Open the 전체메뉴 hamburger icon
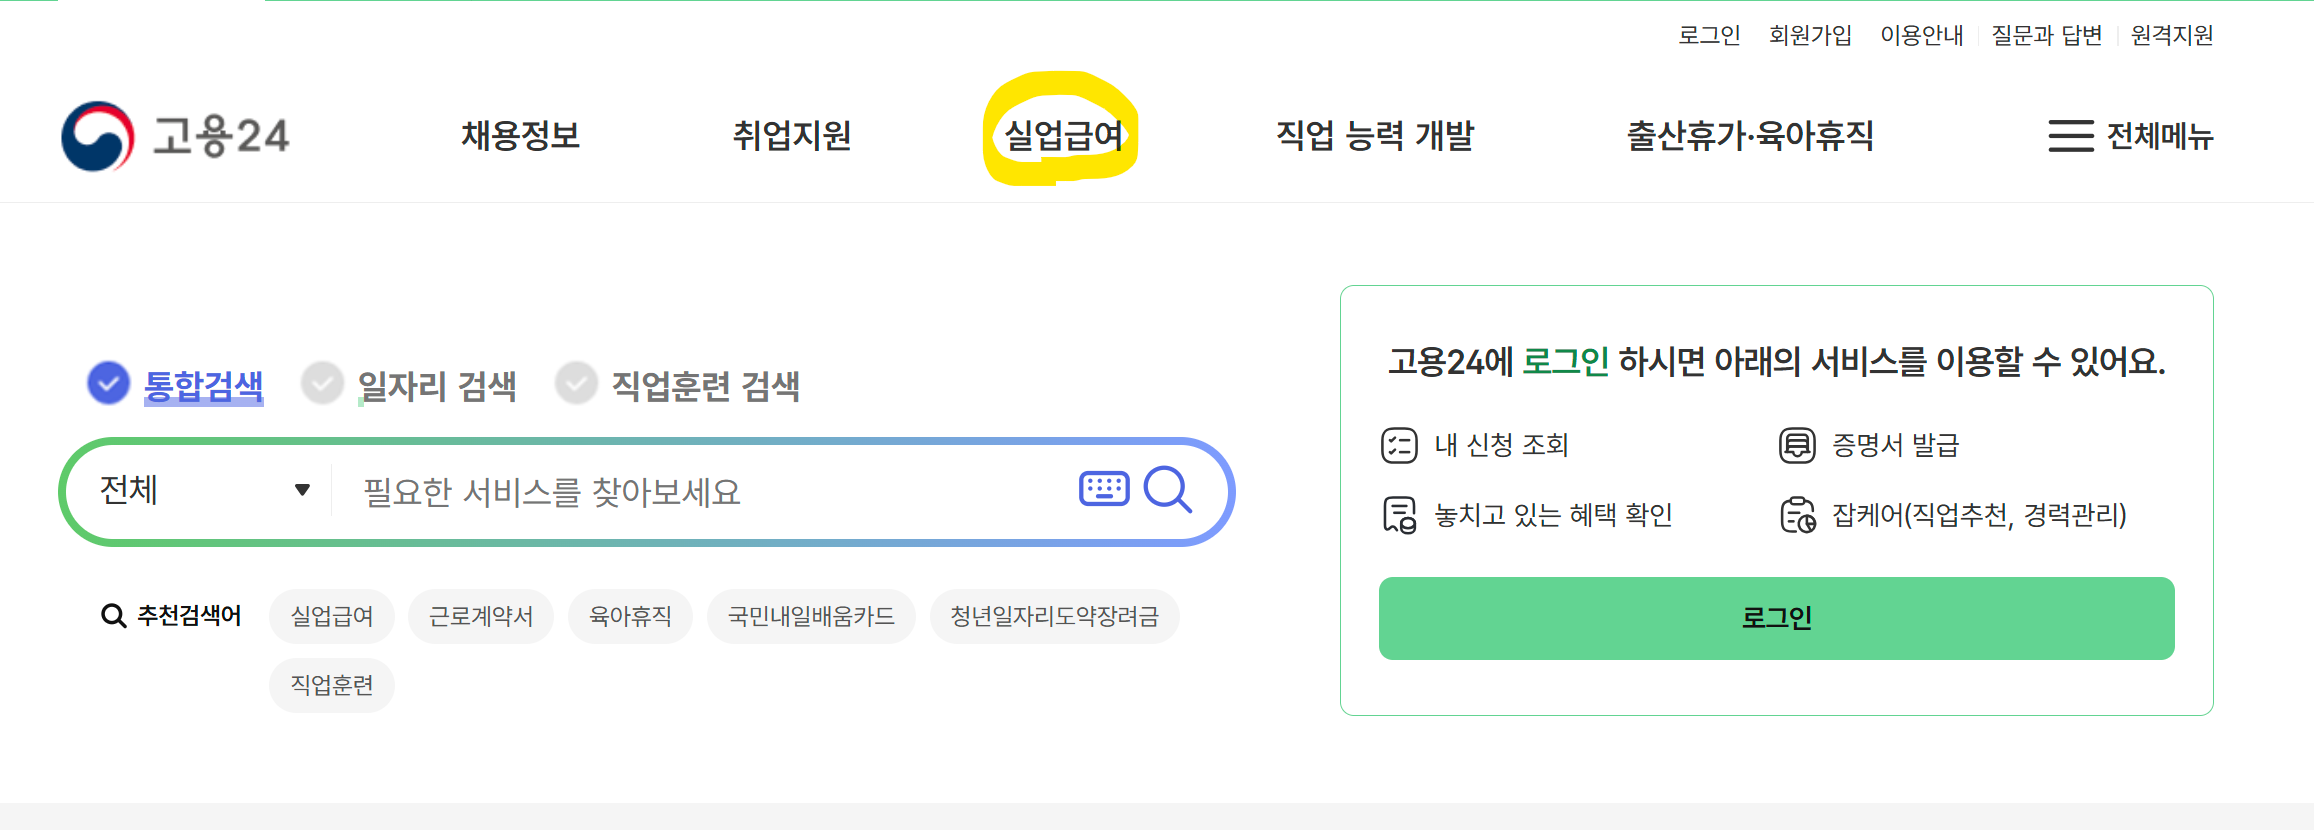Image resolution: width=2314 pixels, height=830 pixels. tap(2069, 137)
